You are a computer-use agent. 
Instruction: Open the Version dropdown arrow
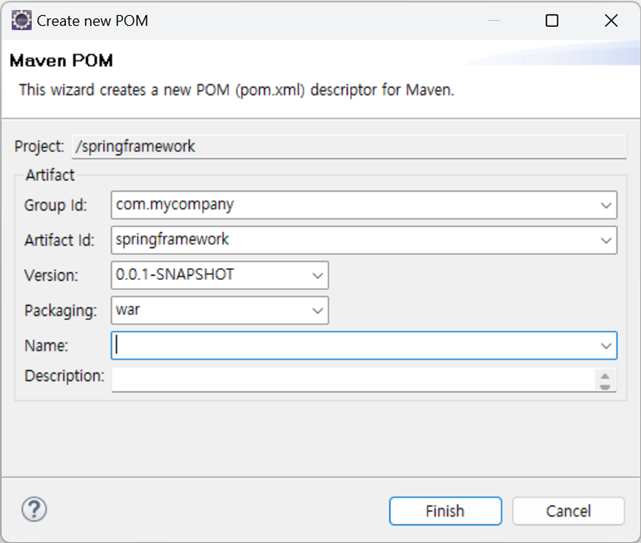pyautogui.click(x=318, y=276)
